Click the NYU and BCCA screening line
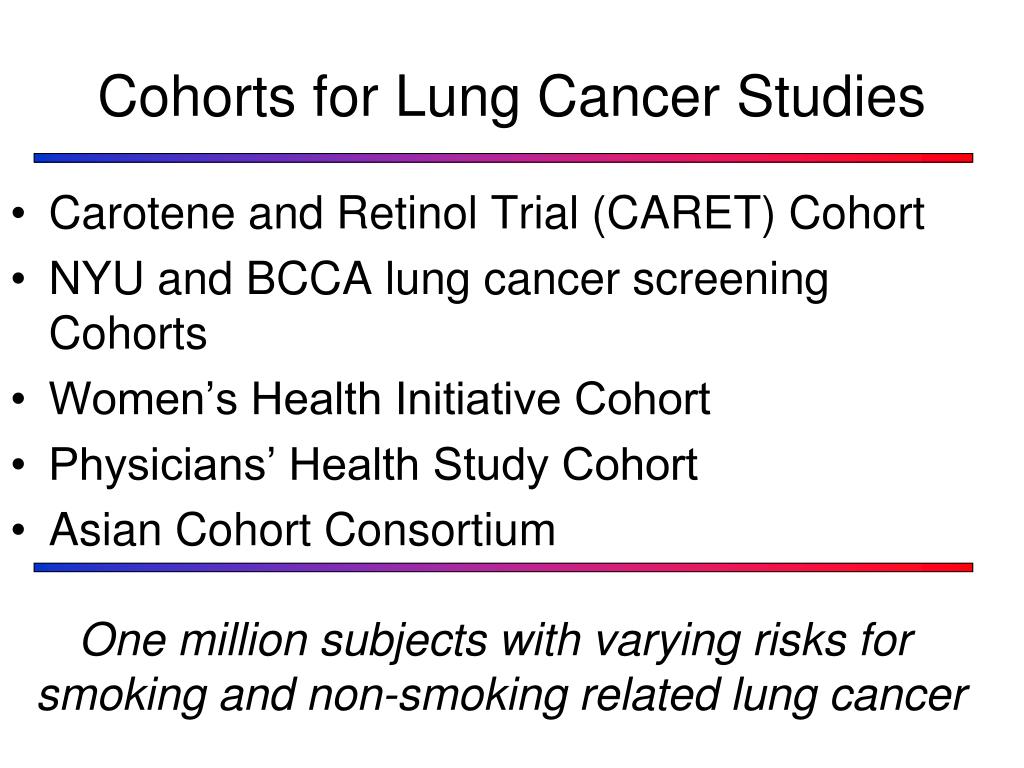1024x768 pixels. click(x=439, y=281)
